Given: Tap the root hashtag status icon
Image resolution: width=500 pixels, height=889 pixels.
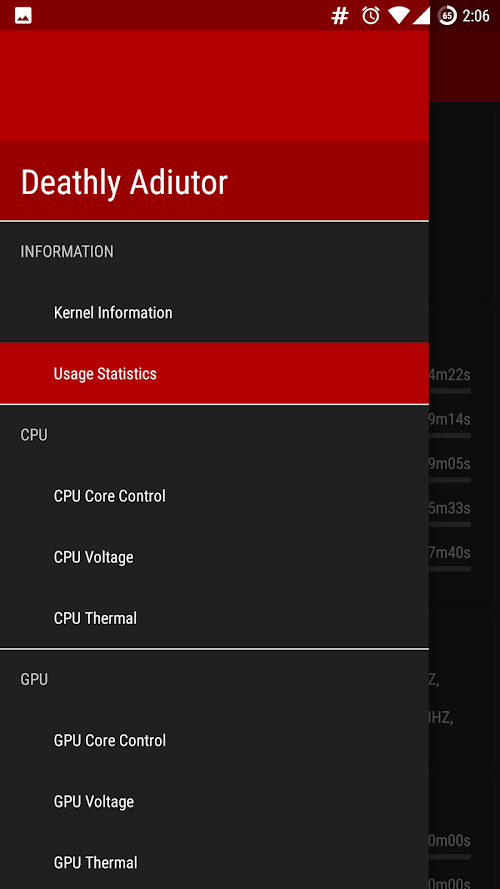Looking at the screenshot, I should (340, 16).
